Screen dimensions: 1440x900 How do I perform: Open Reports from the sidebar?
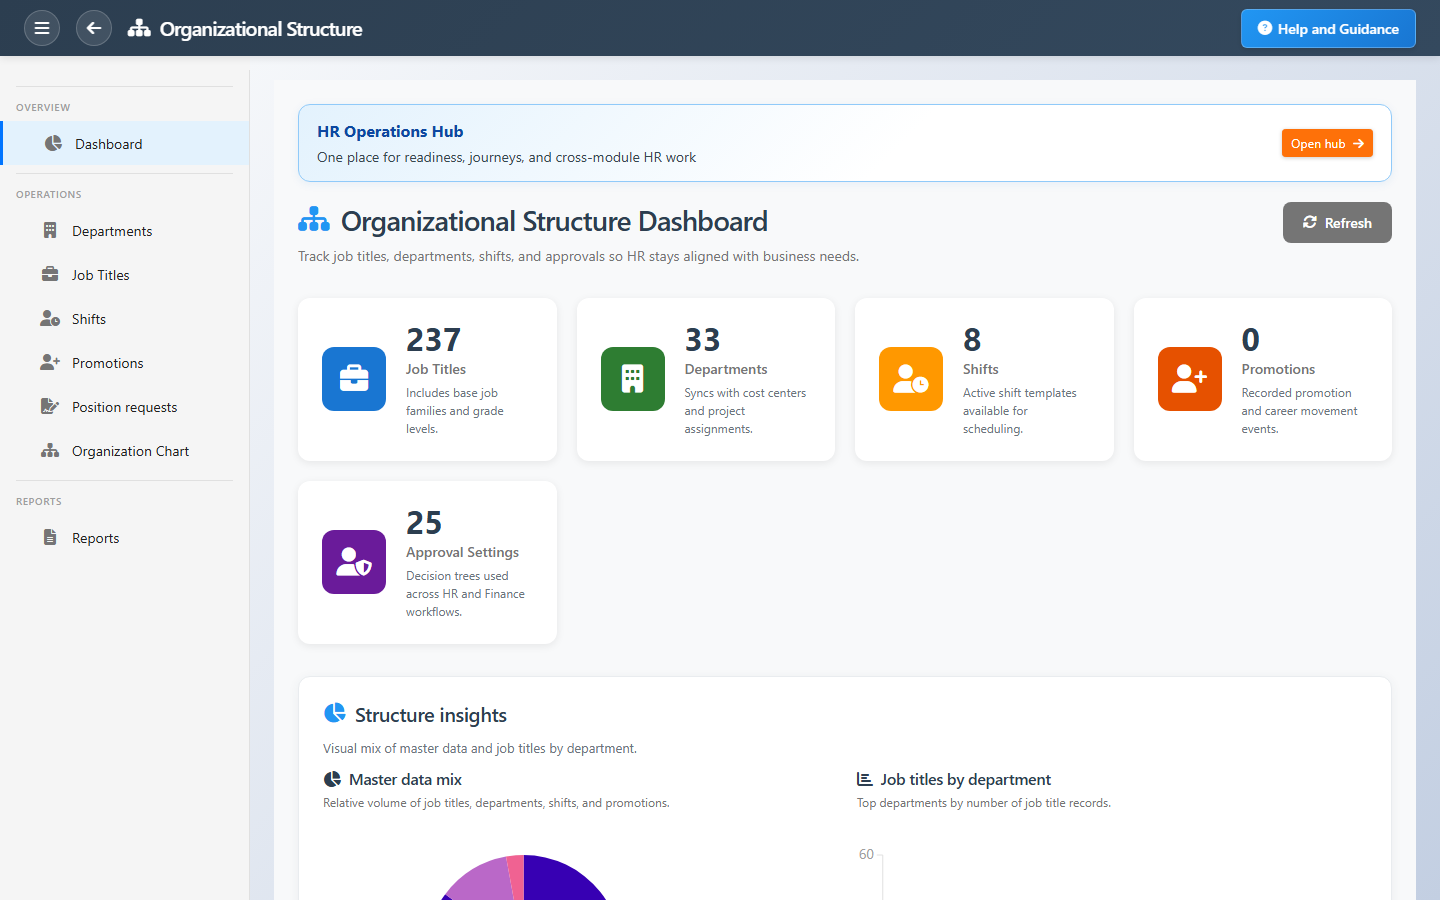125,538
